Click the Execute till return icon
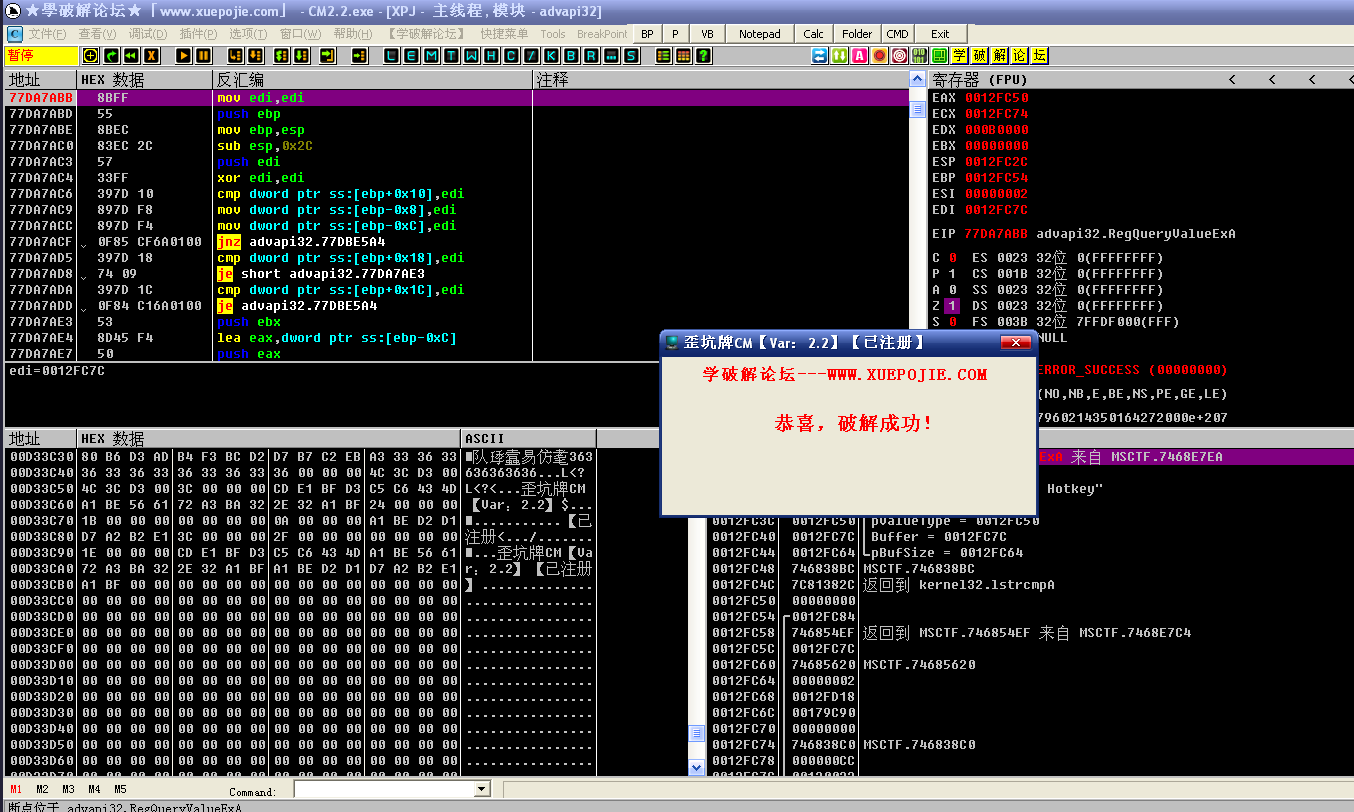Screen dimensions: 1354x812 327,56
